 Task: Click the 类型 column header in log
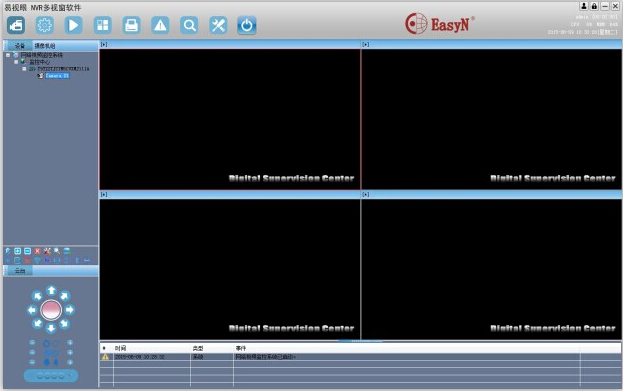pos(198,348)
